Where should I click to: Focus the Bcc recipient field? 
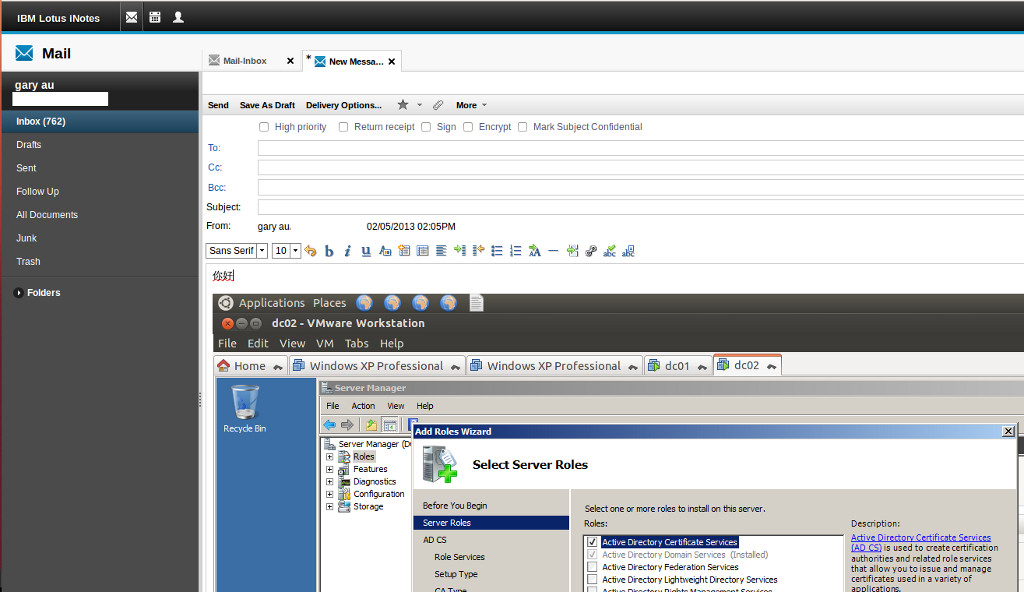(x=641, y=188)
